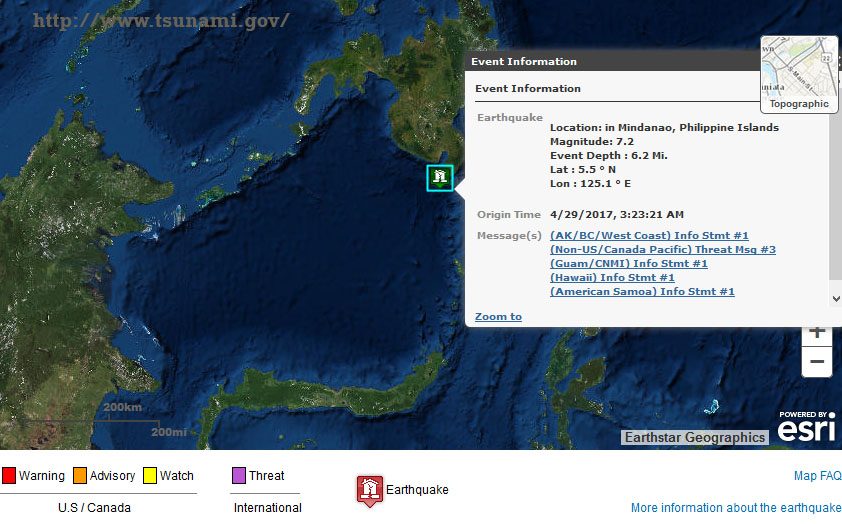
Task: Click the red Earthquake legend icon
Action: click(369, 491)
